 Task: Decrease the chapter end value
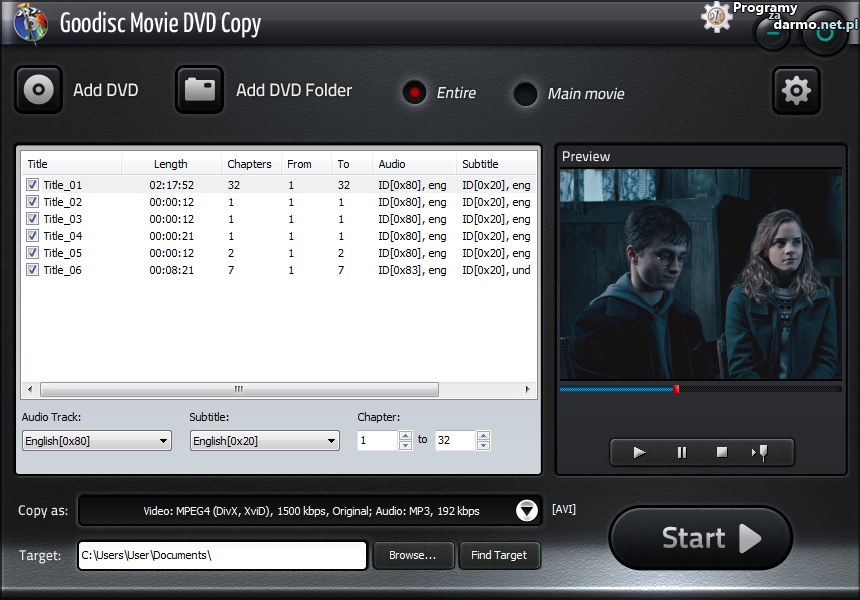click(483, 445)
